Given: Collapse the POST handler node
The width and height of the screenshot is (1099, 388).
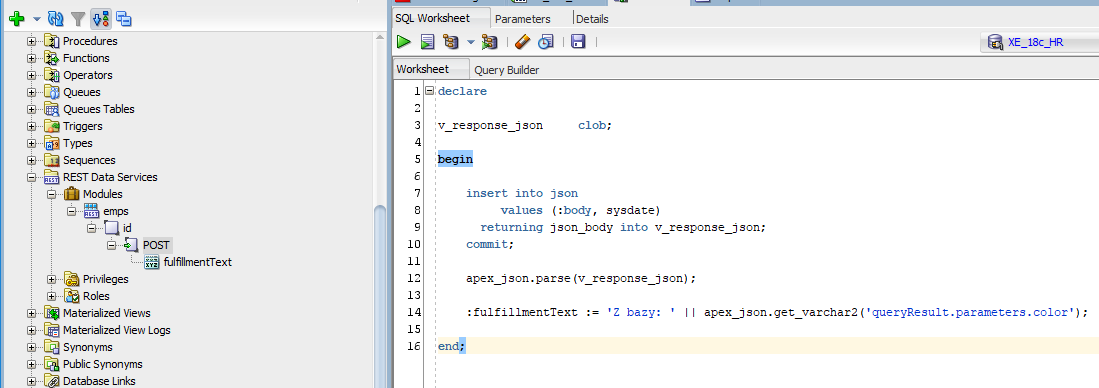Looking at the screenshot, I should click(x=111, y=245).
